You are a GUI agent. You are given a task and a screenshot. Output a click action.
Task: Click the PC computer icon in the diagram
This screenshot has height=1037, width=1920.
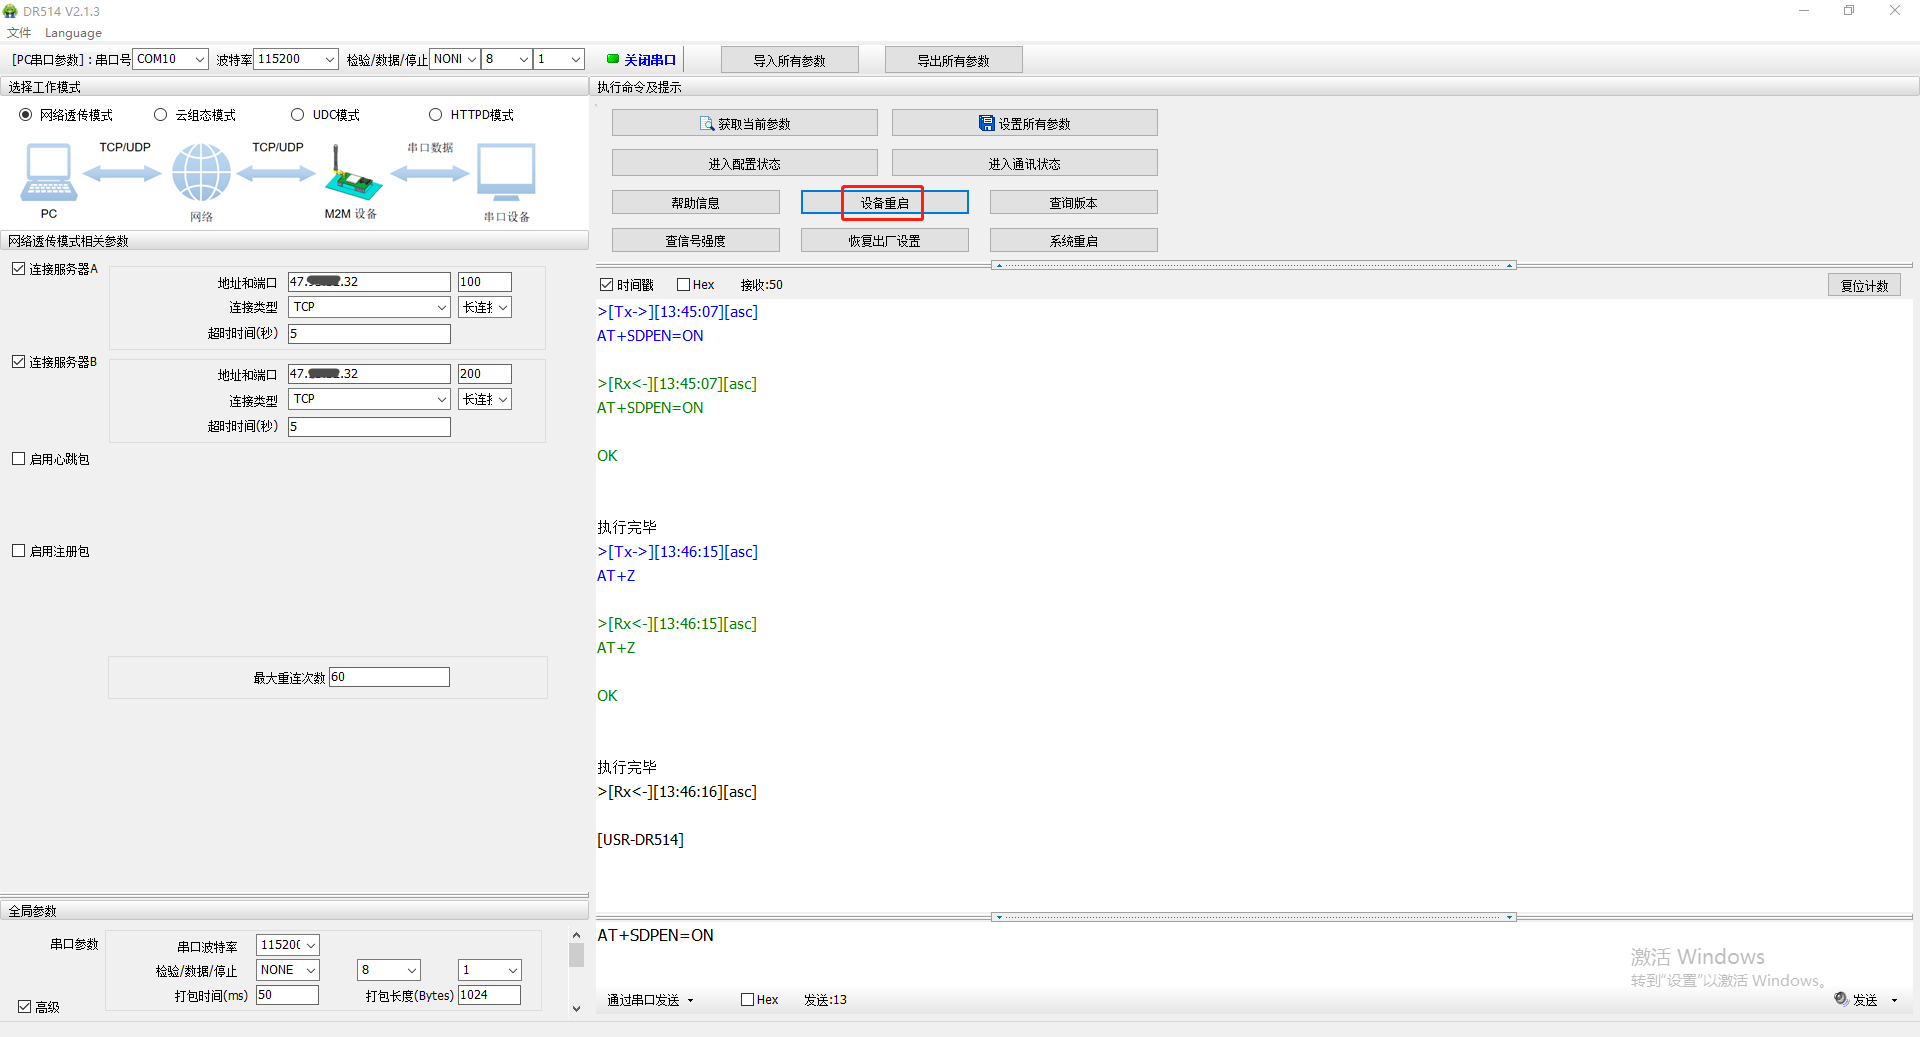(x=48, y=172)
